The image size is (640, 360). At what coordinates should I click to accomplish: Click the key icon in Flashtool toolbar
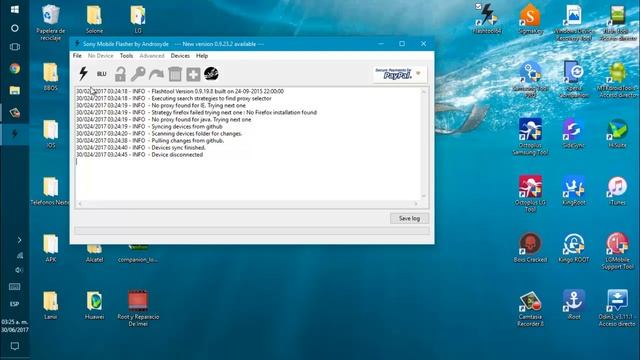pyautogui.click(x=138, y=74)
